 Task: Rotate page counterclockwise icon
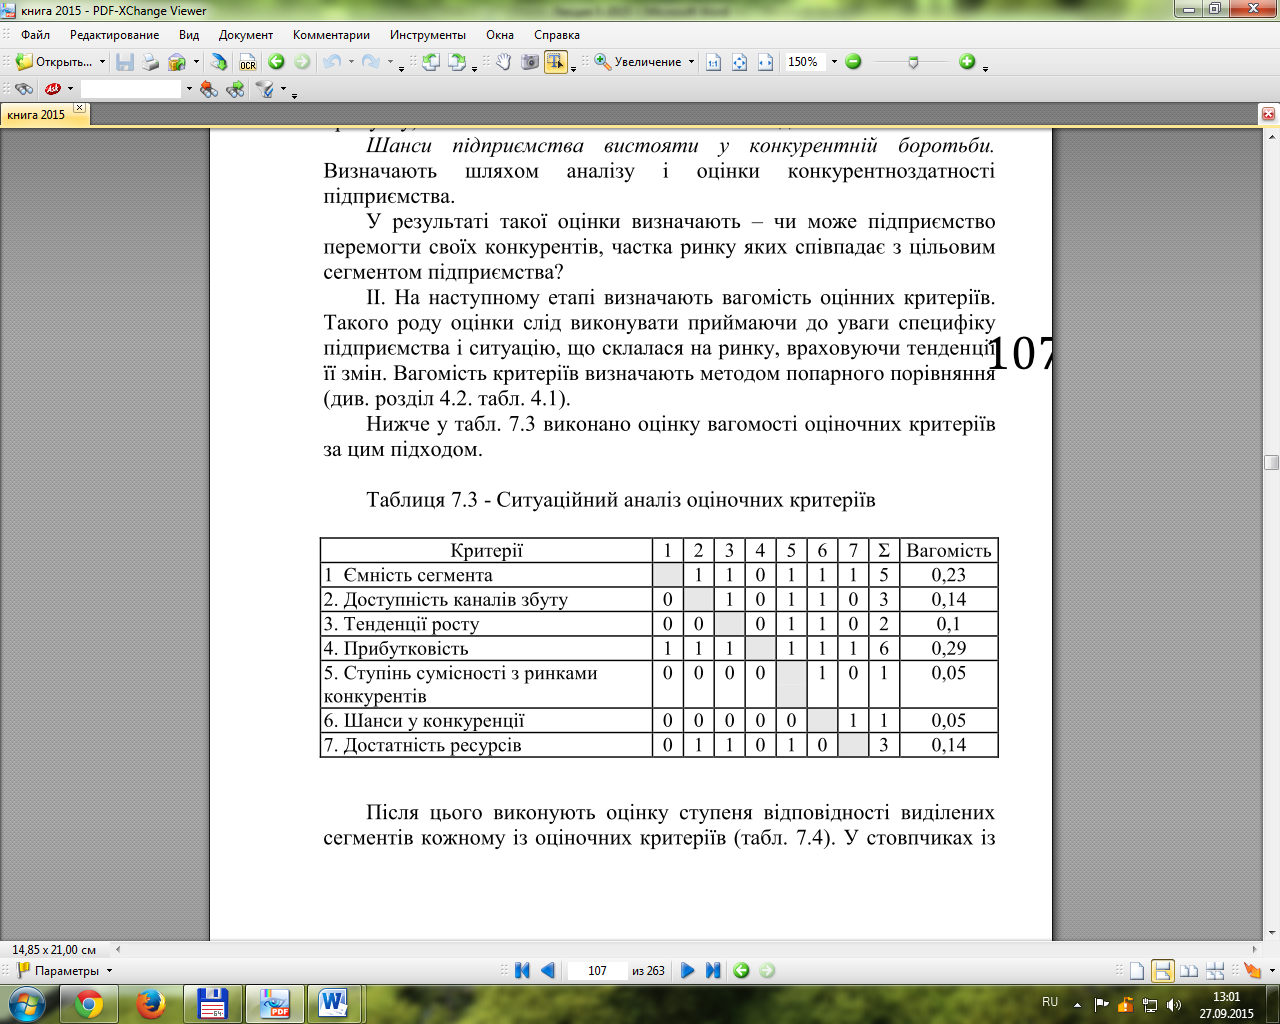pos(431,62)
